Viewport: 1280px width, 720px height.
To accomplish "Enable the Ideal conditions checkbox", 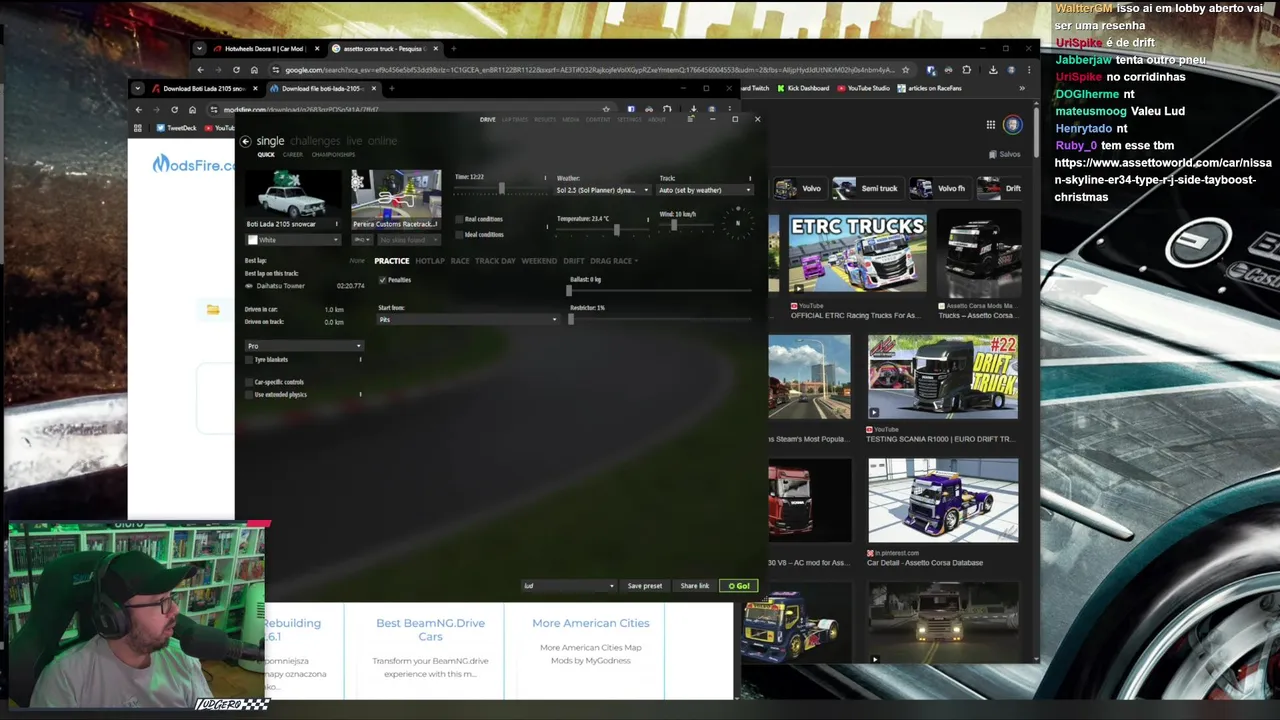I will (460, 234).
